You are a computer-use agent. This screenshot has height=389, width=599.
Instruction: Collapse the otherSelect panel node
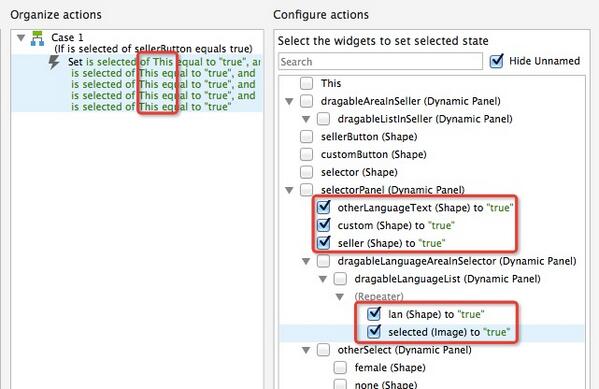(306, 350)
